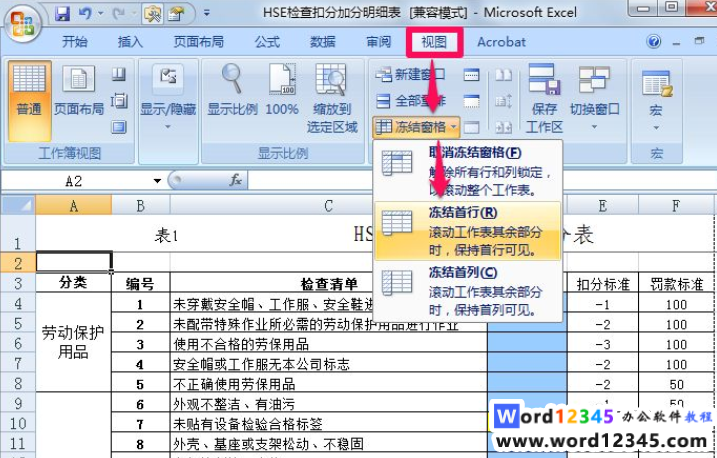The height and width of the screenshot is (458, 717).
Task: Select the 普通 (Normal) view icon
Action: click(x=28, y=92)
